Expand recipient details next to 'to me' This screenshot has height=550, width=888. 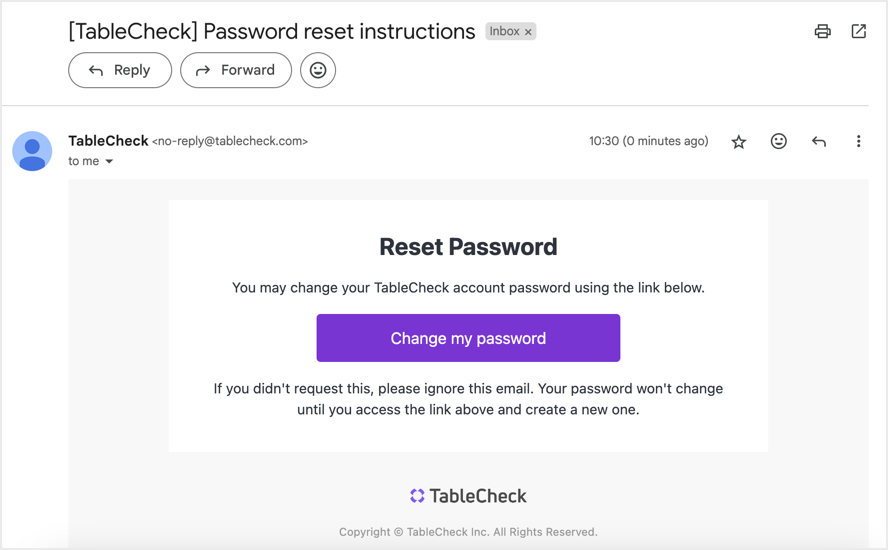[109, 161]
